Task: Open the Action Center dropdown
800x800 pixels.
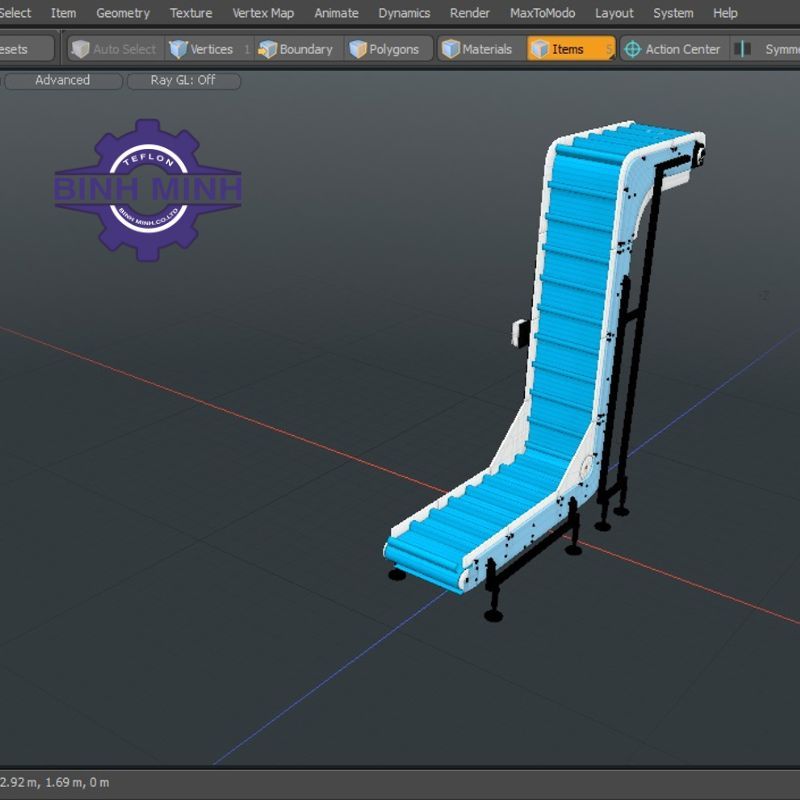Action: [x=682, y=49]
